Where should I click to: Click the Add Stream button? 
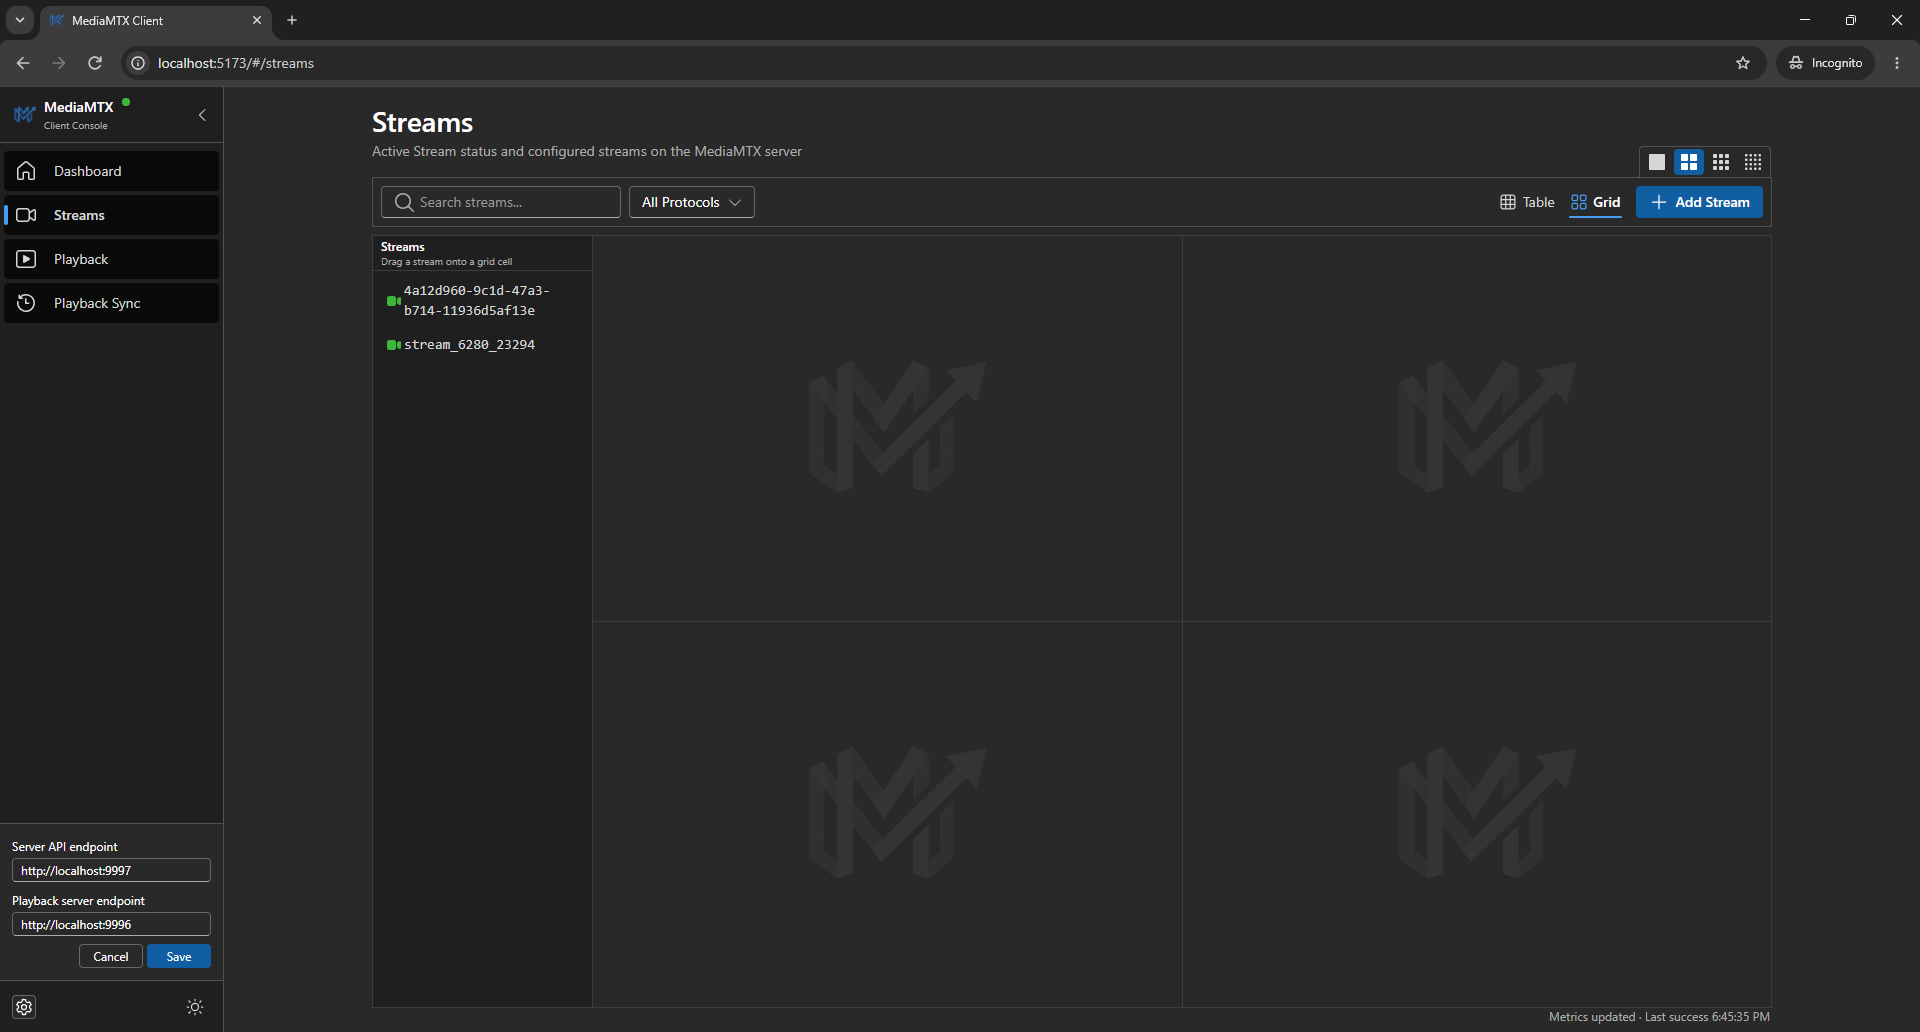coord(1699,202)
